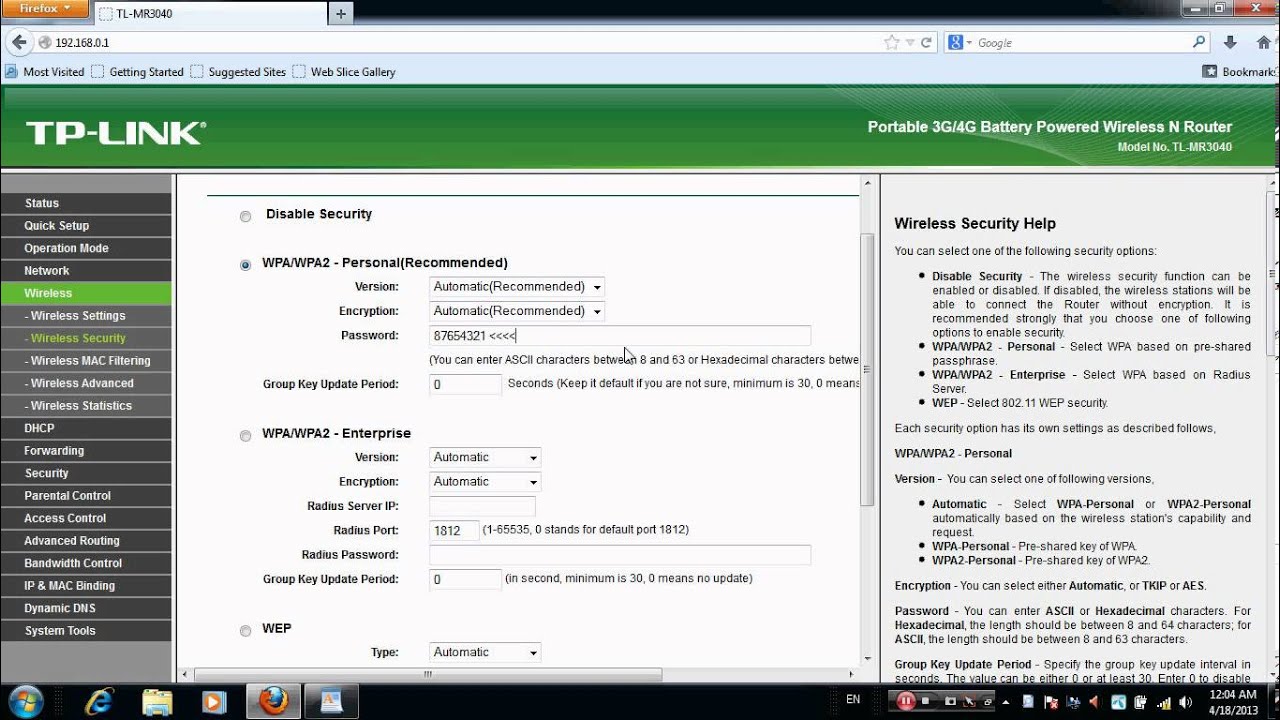Click settings pane horizontal scrollbar

(428, 674)
